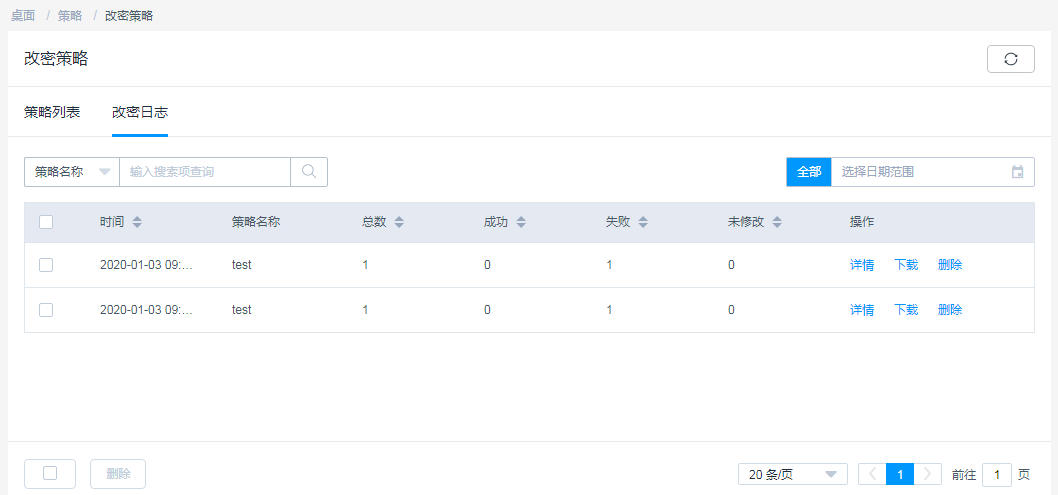
Task: Sort by 未修改 column arrows
Action: point(777,222)
